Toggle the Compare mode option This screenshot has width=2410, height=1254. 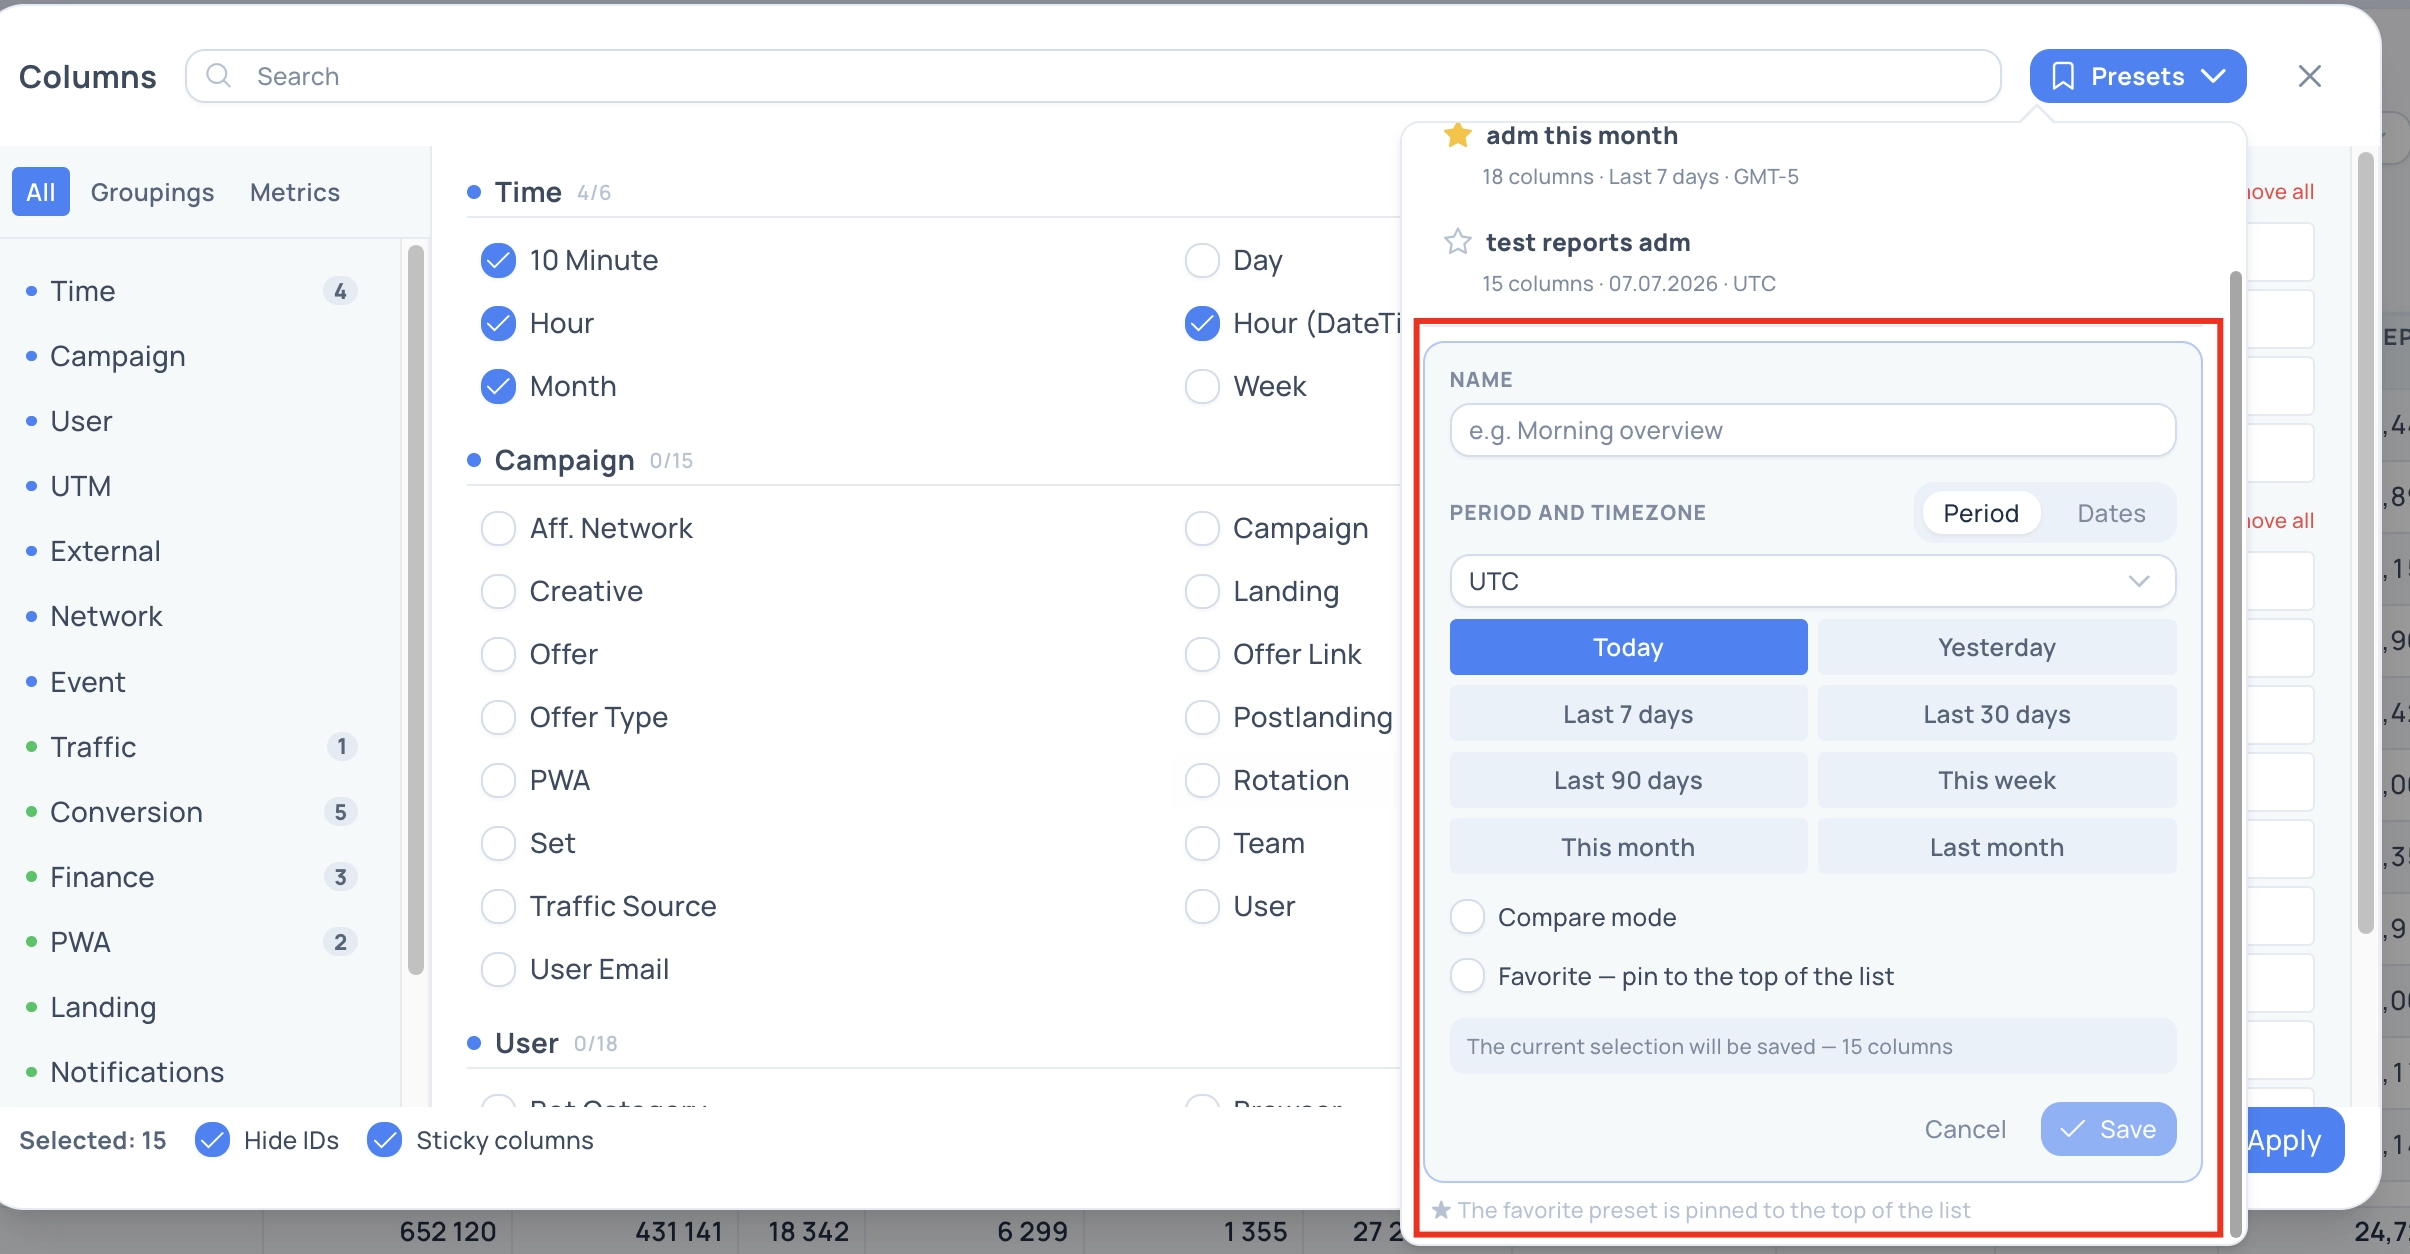click(1467, 916)
